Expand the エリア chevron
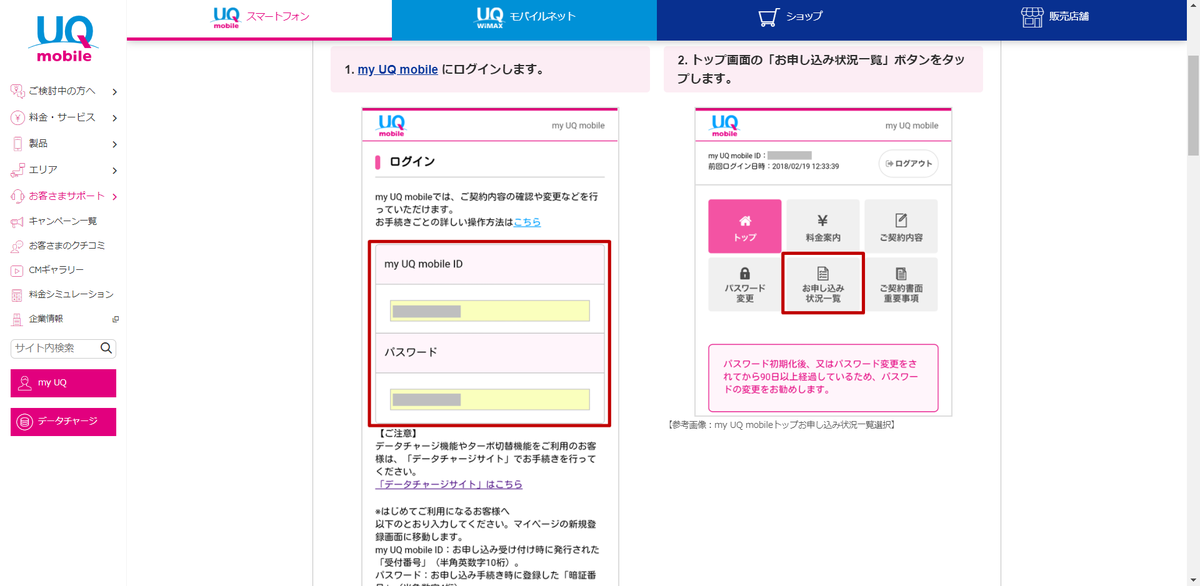This screenshot has width=1200, height=586. 115,170
